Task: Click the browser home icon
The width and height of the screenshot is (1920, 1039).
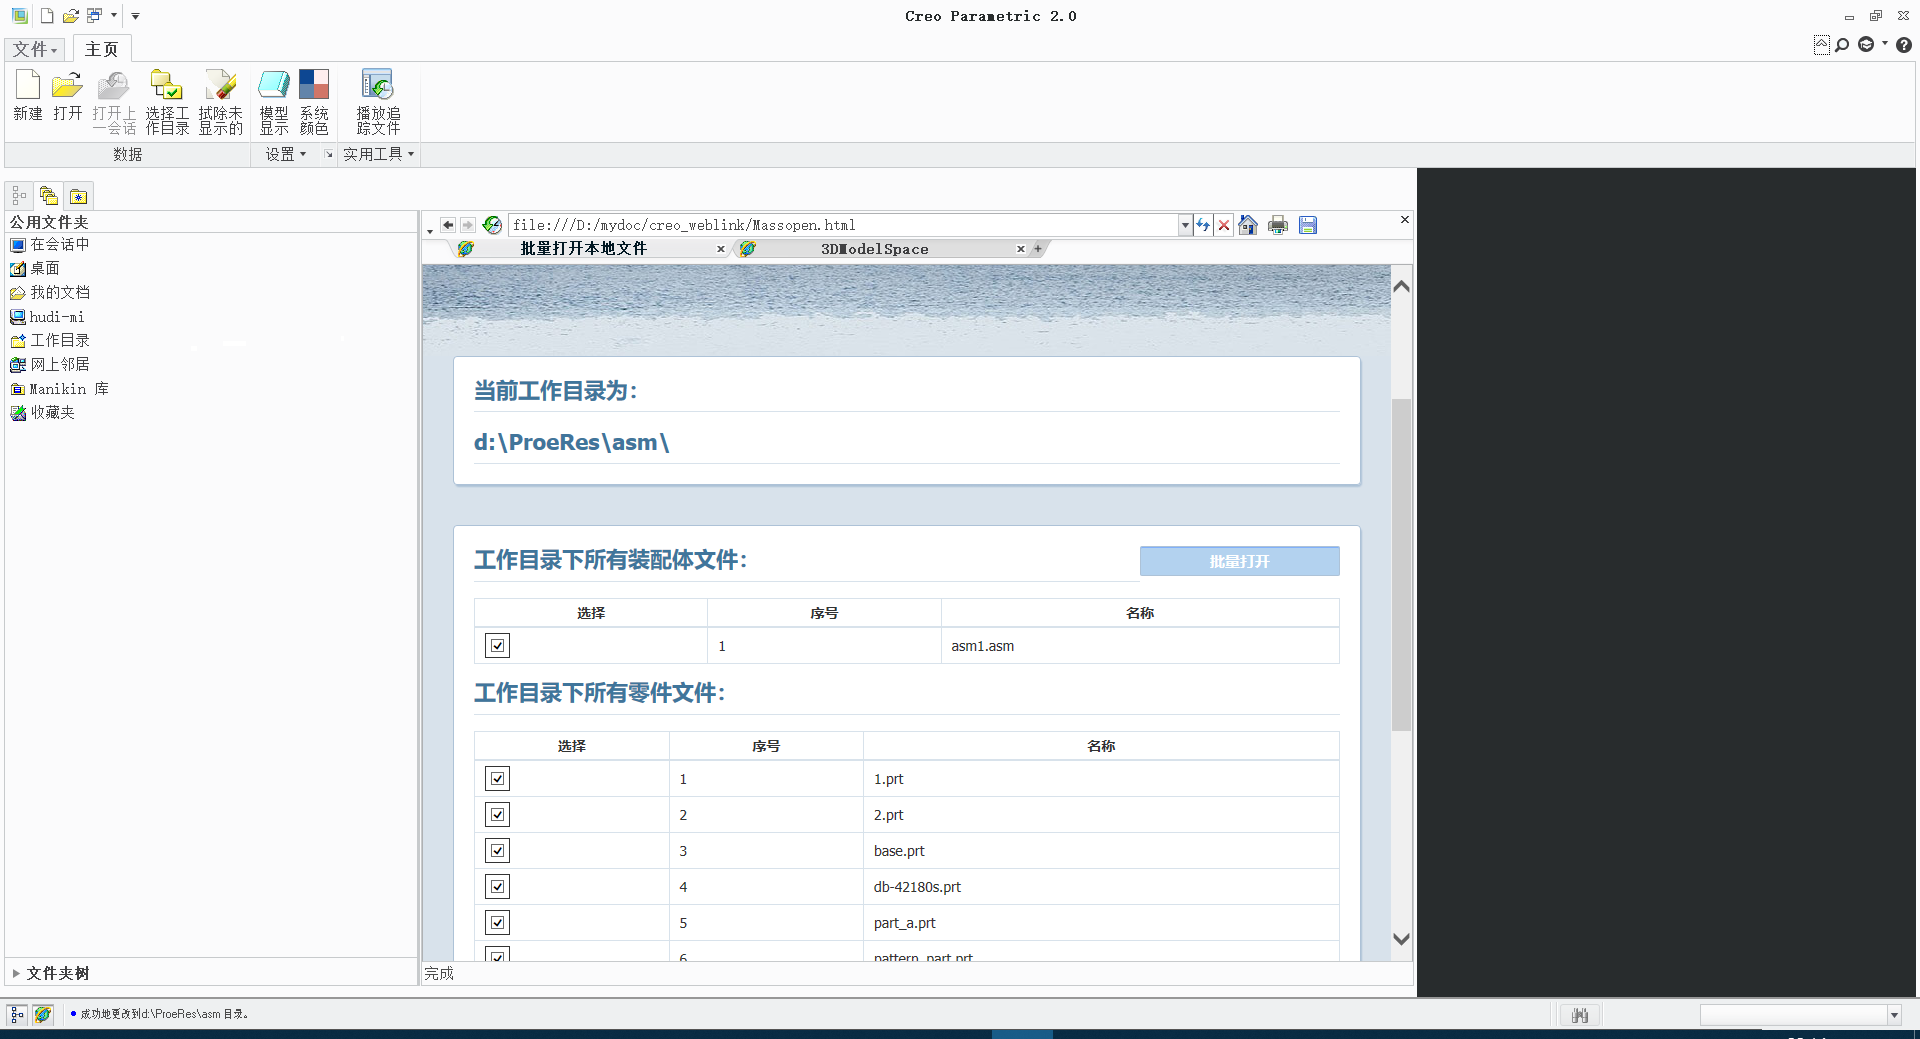Action: [1248, 225]
